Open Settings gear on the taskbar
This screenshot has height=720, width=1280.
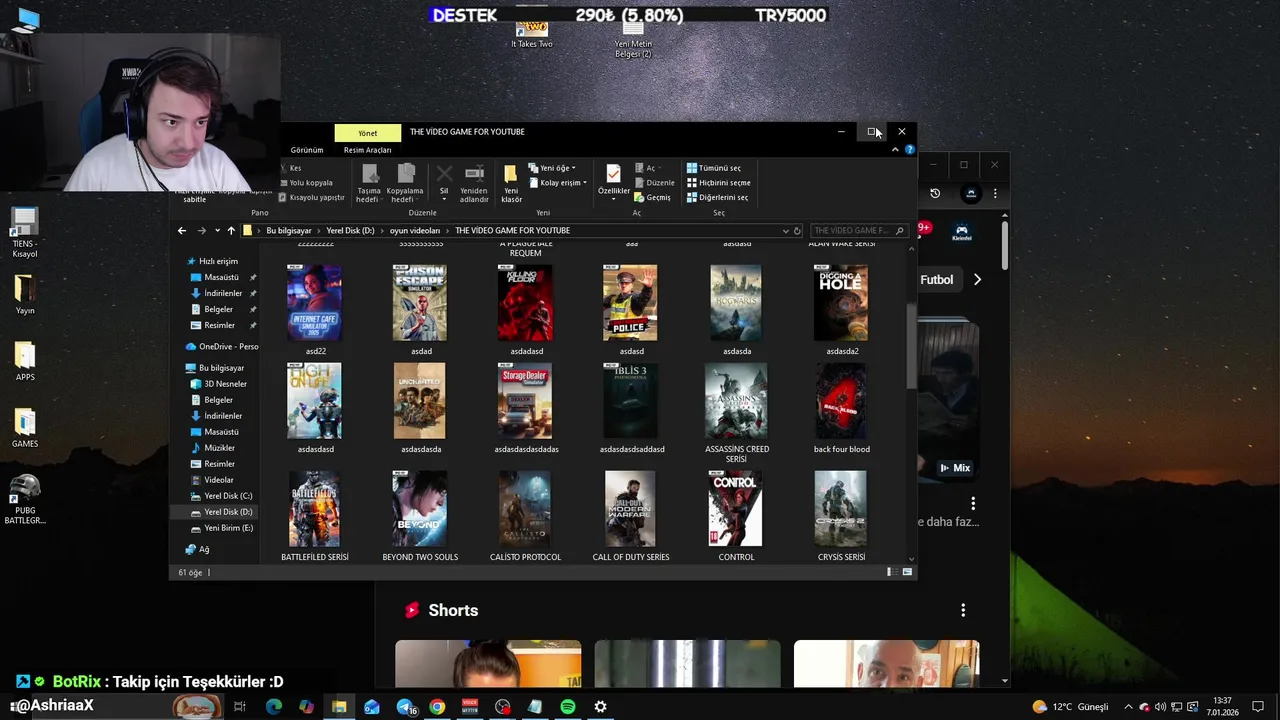600,707
